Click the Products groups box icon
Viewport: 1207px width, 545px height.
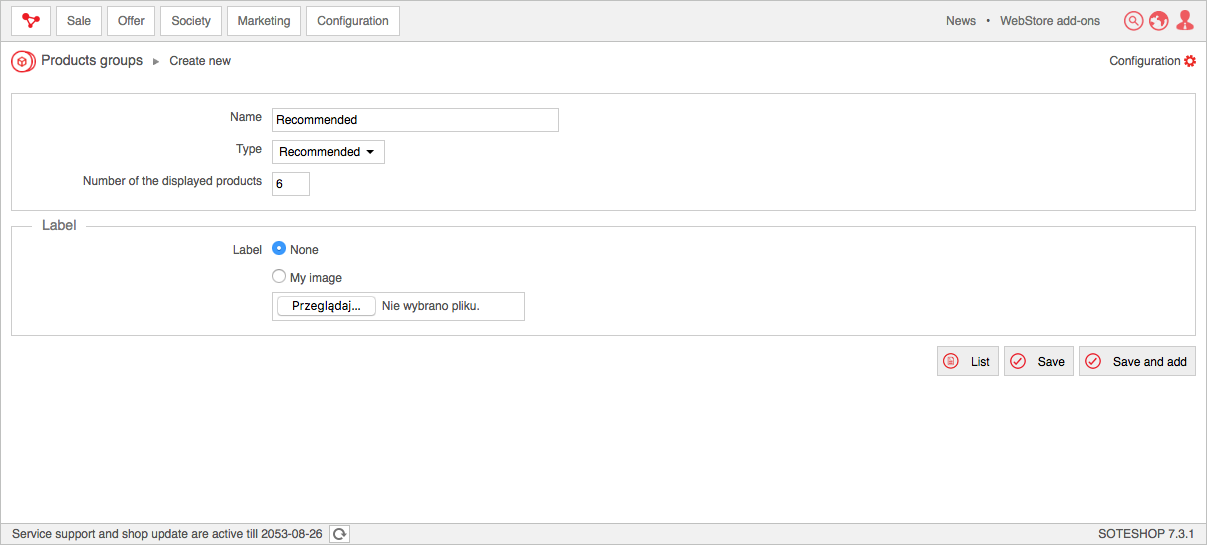[x=23, y=62]
